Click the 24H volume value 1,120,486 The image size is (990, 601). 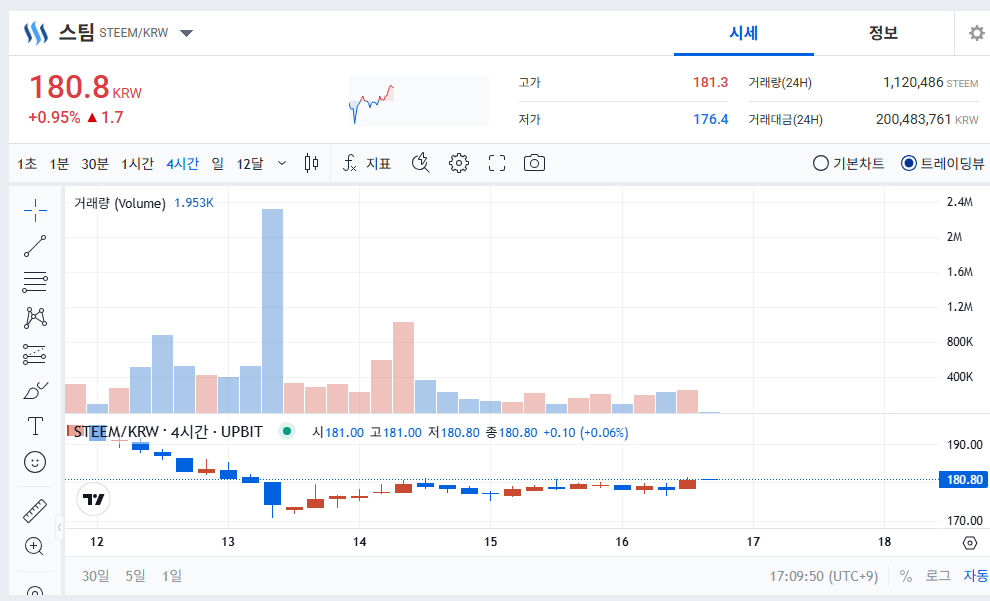coord(913,83)
